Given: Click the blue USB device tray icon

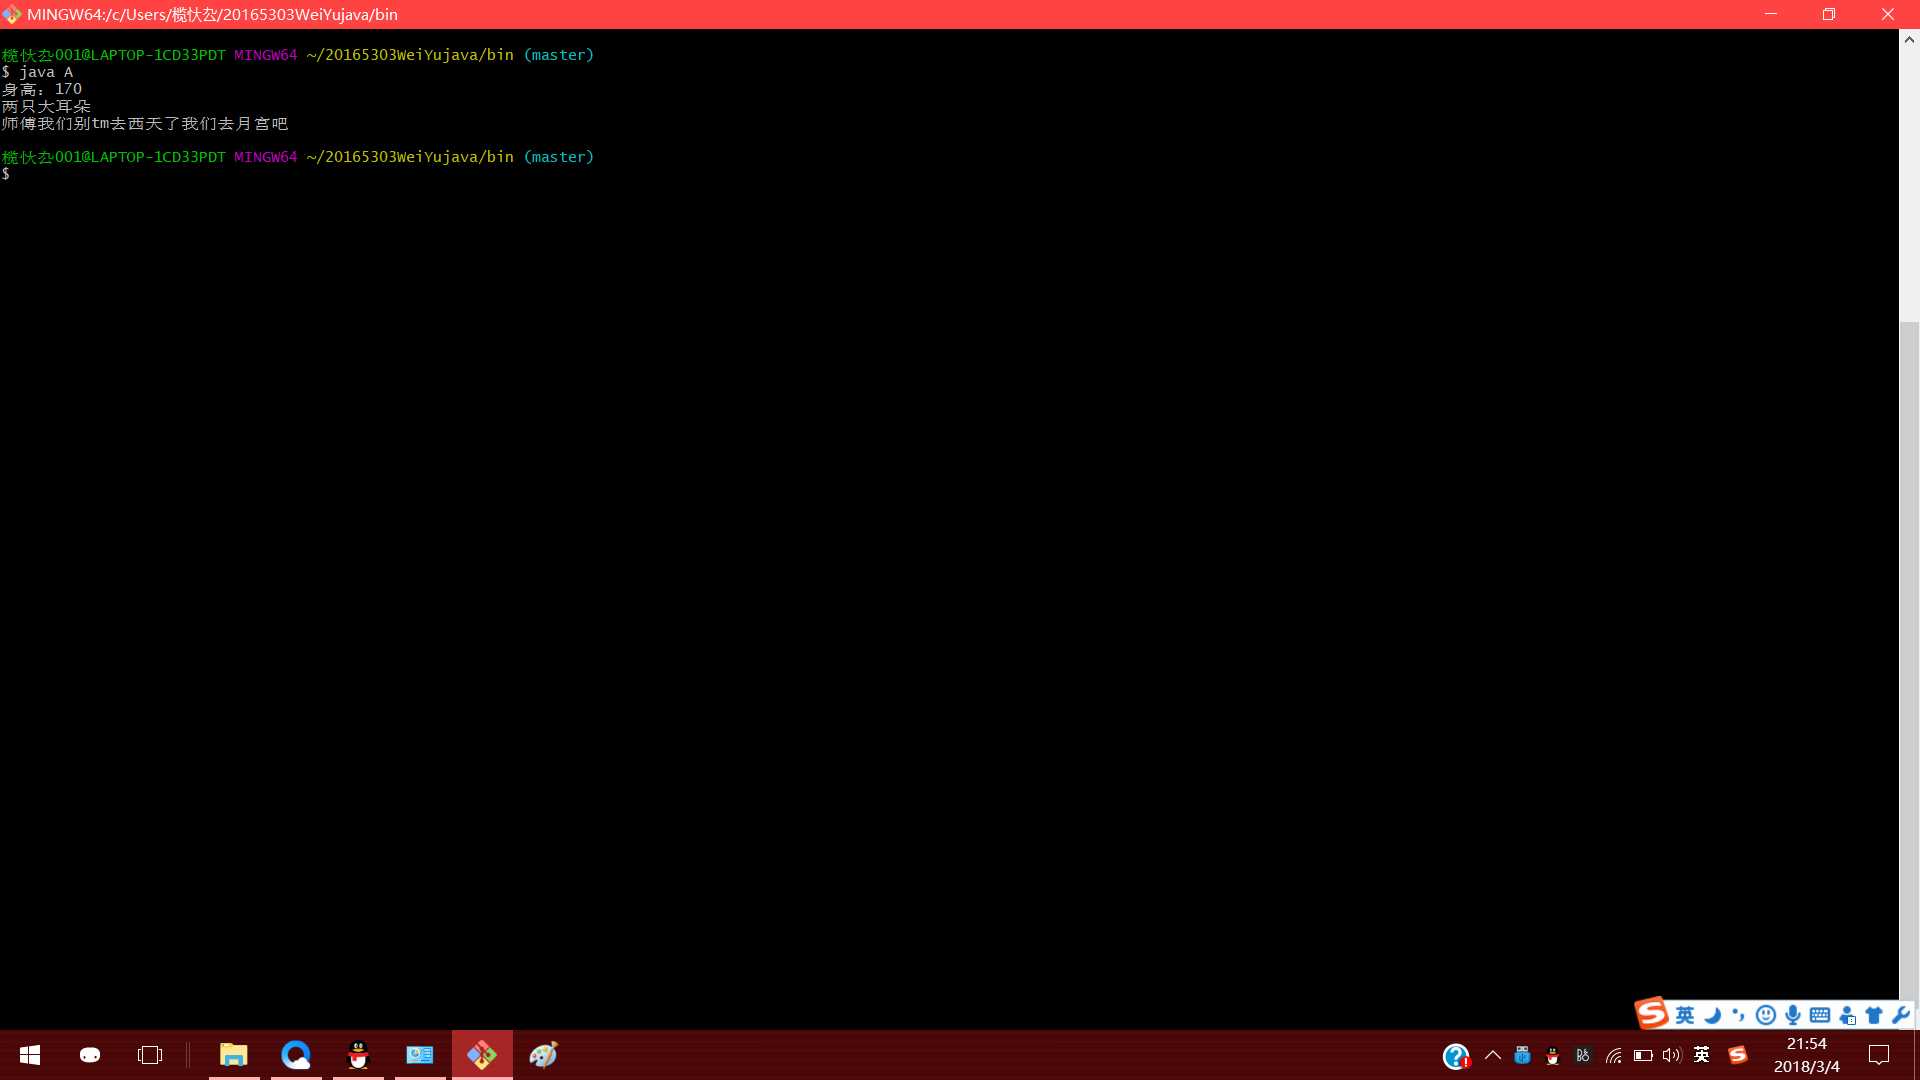Looking at the screenshot, I should [1522, 1055].
